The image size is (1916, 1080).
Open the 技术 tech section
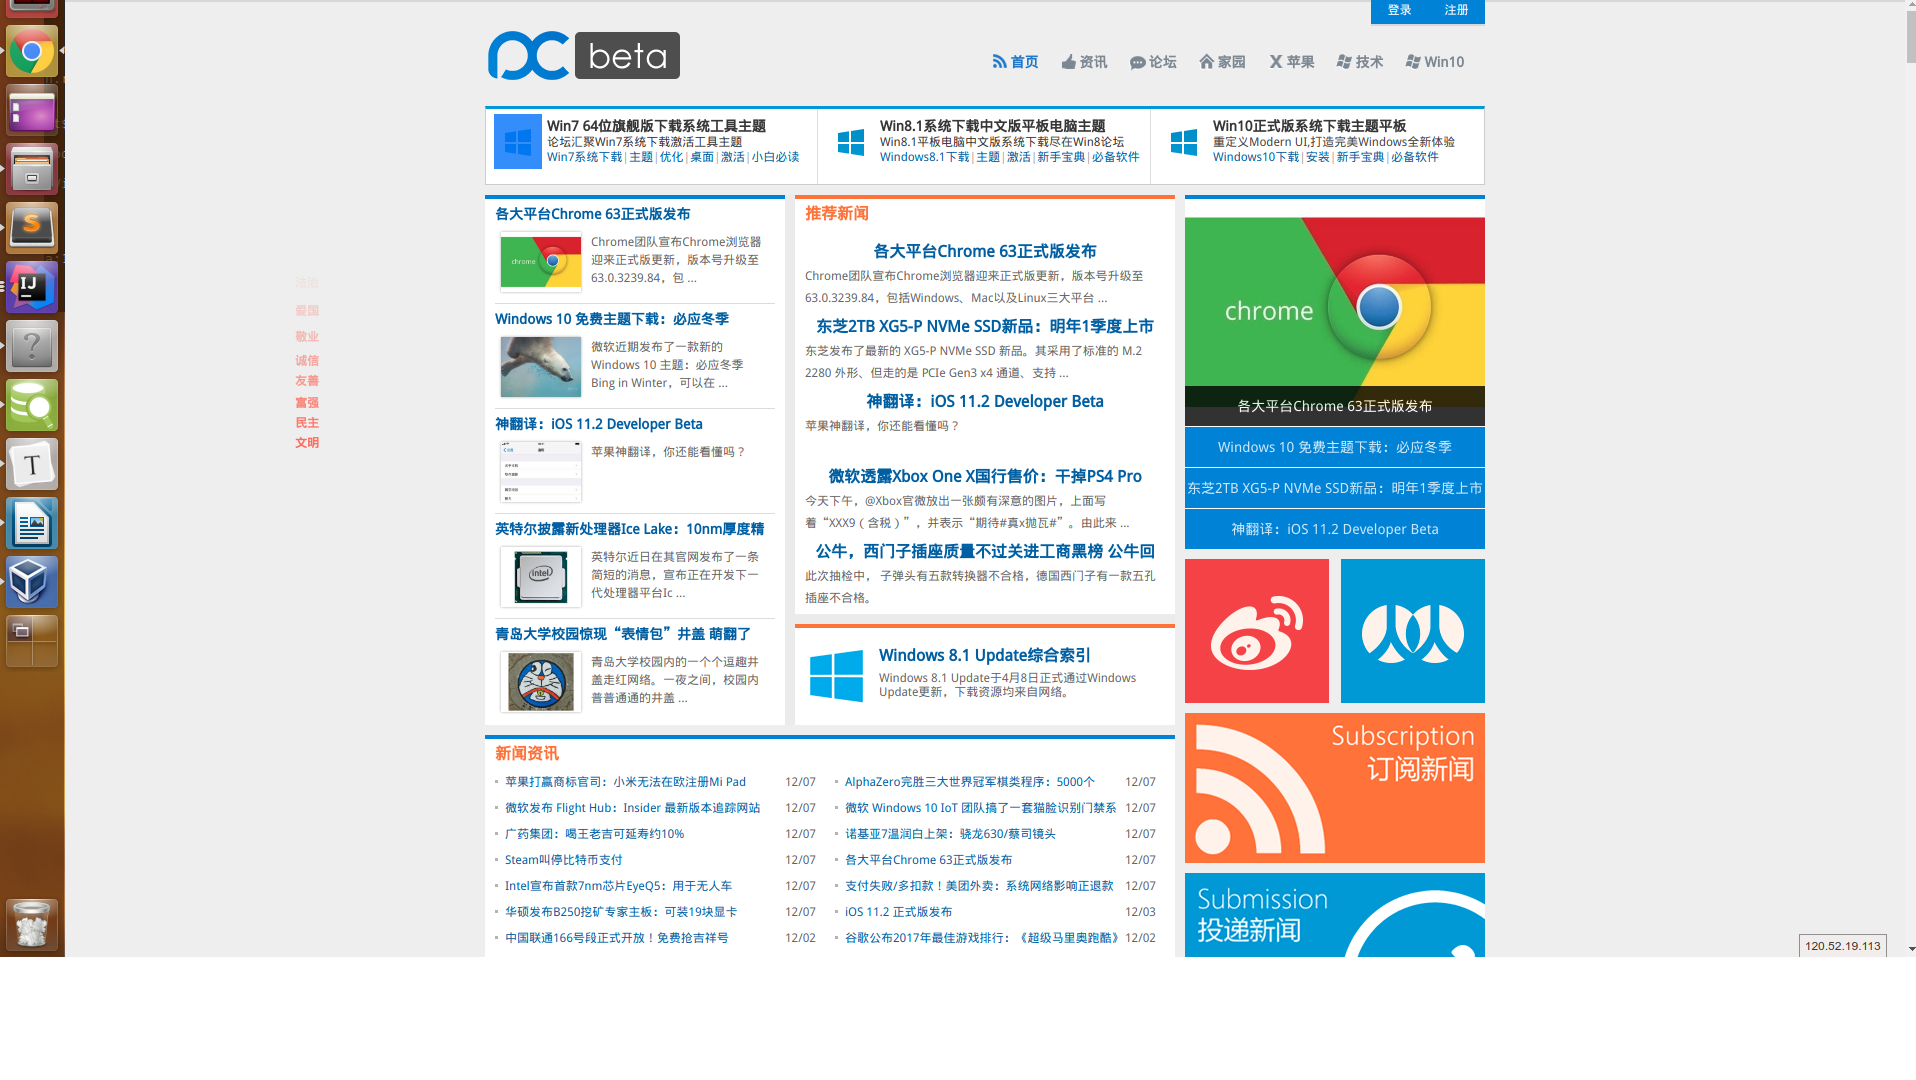click(x=1360, y=62)
